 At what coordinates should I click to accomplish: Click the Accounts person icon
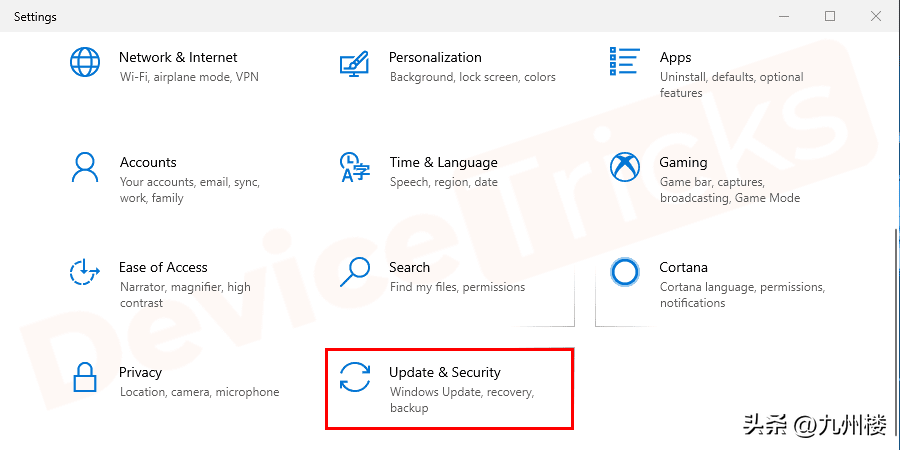click(85, 167)
